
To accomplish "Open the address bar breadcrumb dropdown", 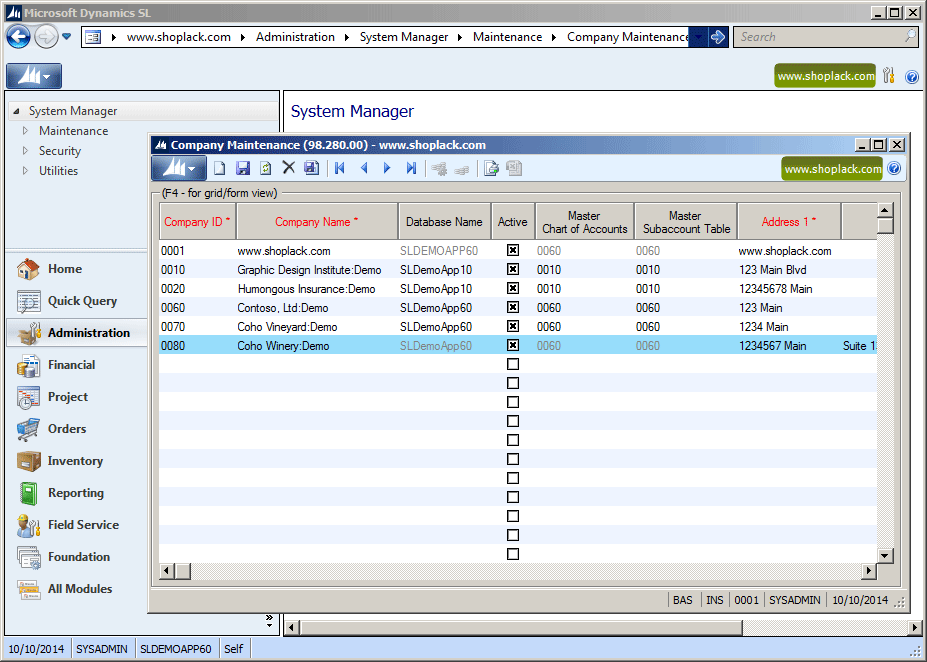I will tap(698, 37).
